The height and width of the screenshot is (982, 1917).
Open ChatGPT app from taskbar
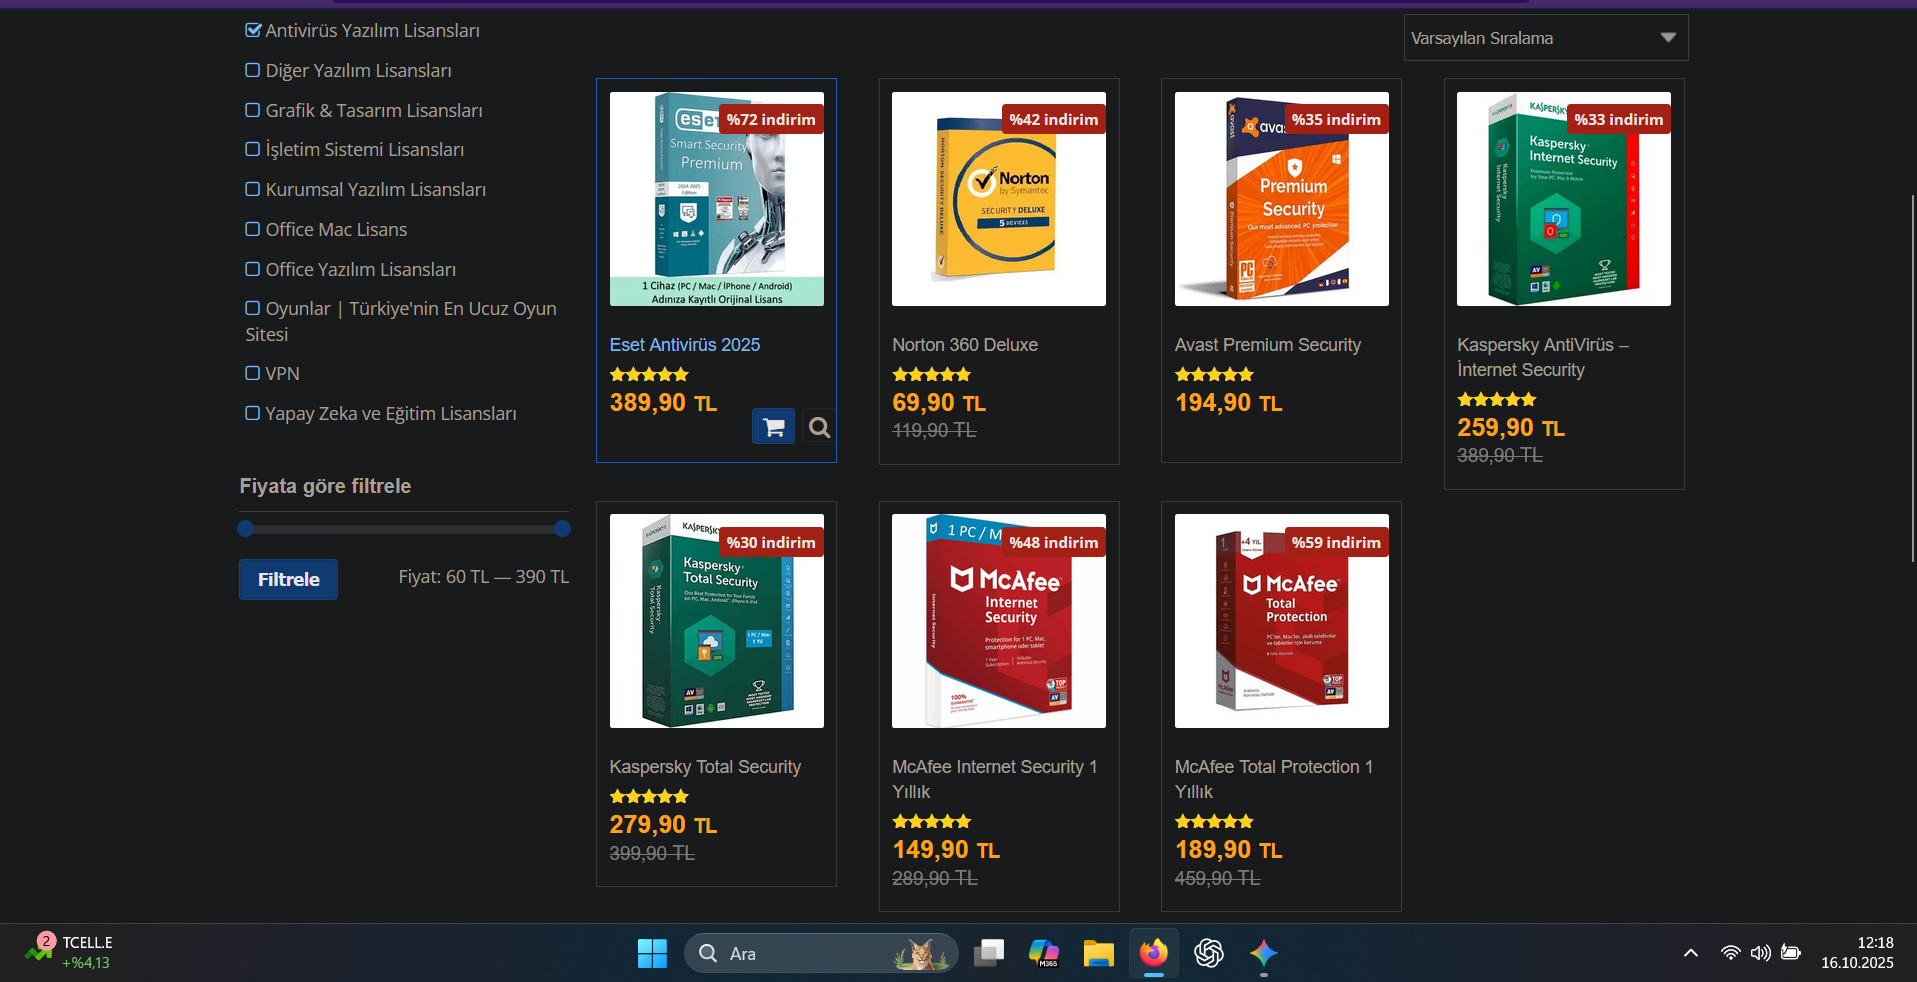click(1208, 953)
